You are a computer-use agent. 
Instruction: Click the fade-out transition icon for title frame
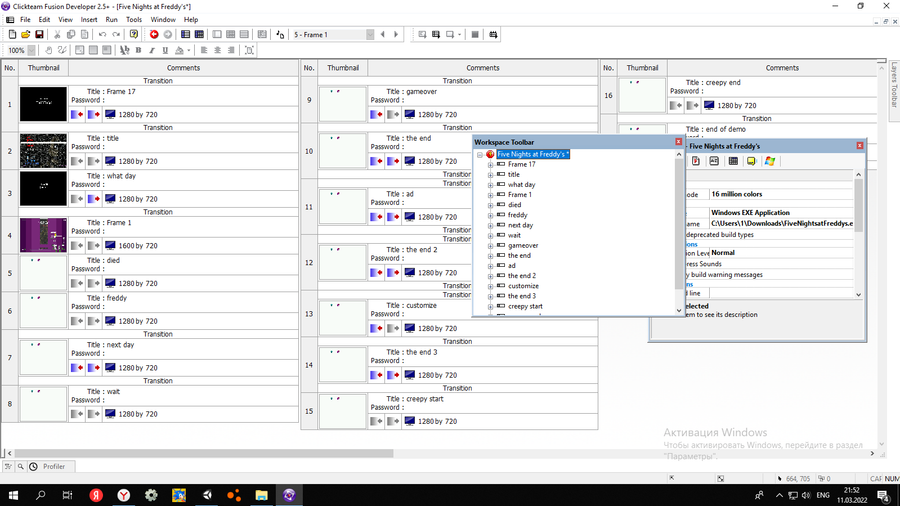(94, 161)
